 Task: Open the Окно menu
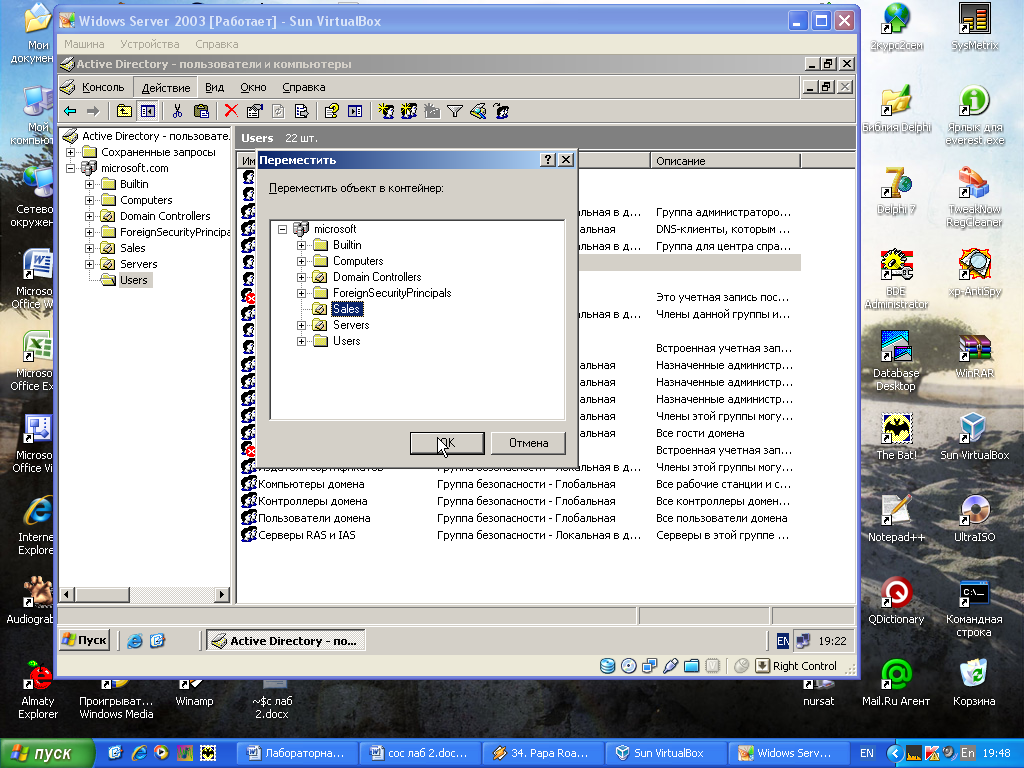253,87
